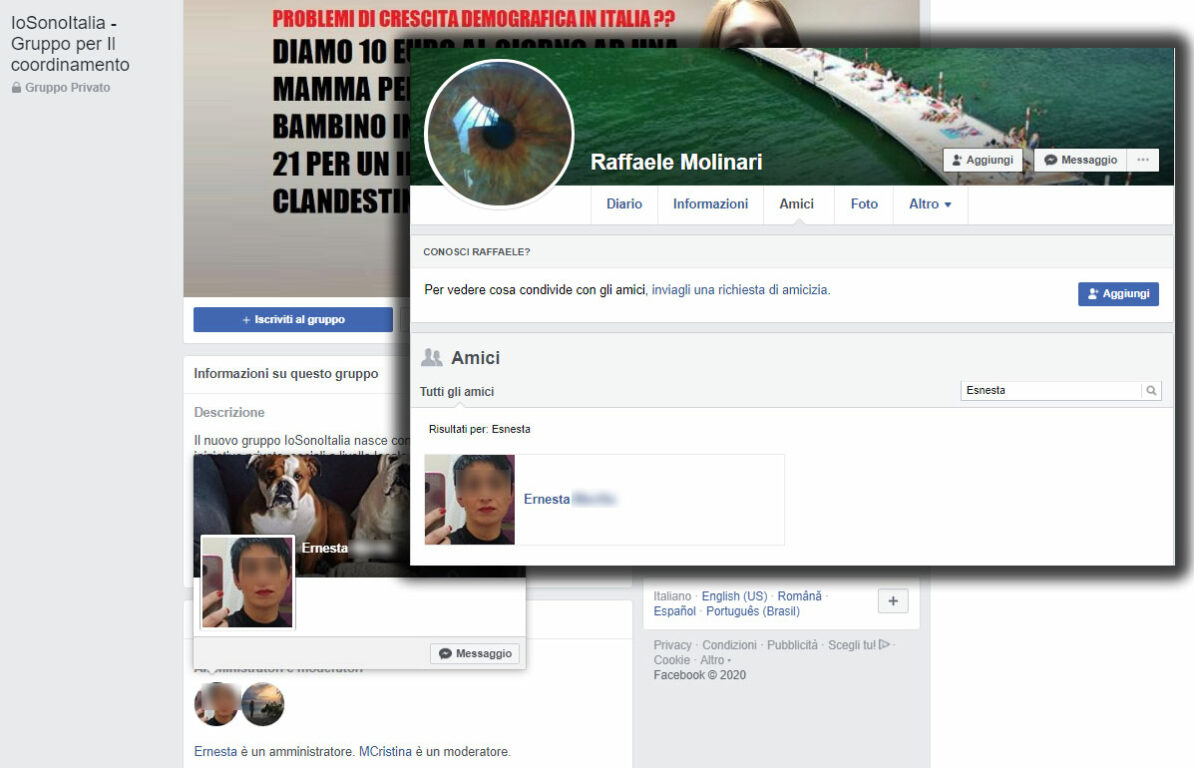Click Ernesta's profile photo in hover card
The width and height of the screenshot is (1194, 768).
[247, 582]
